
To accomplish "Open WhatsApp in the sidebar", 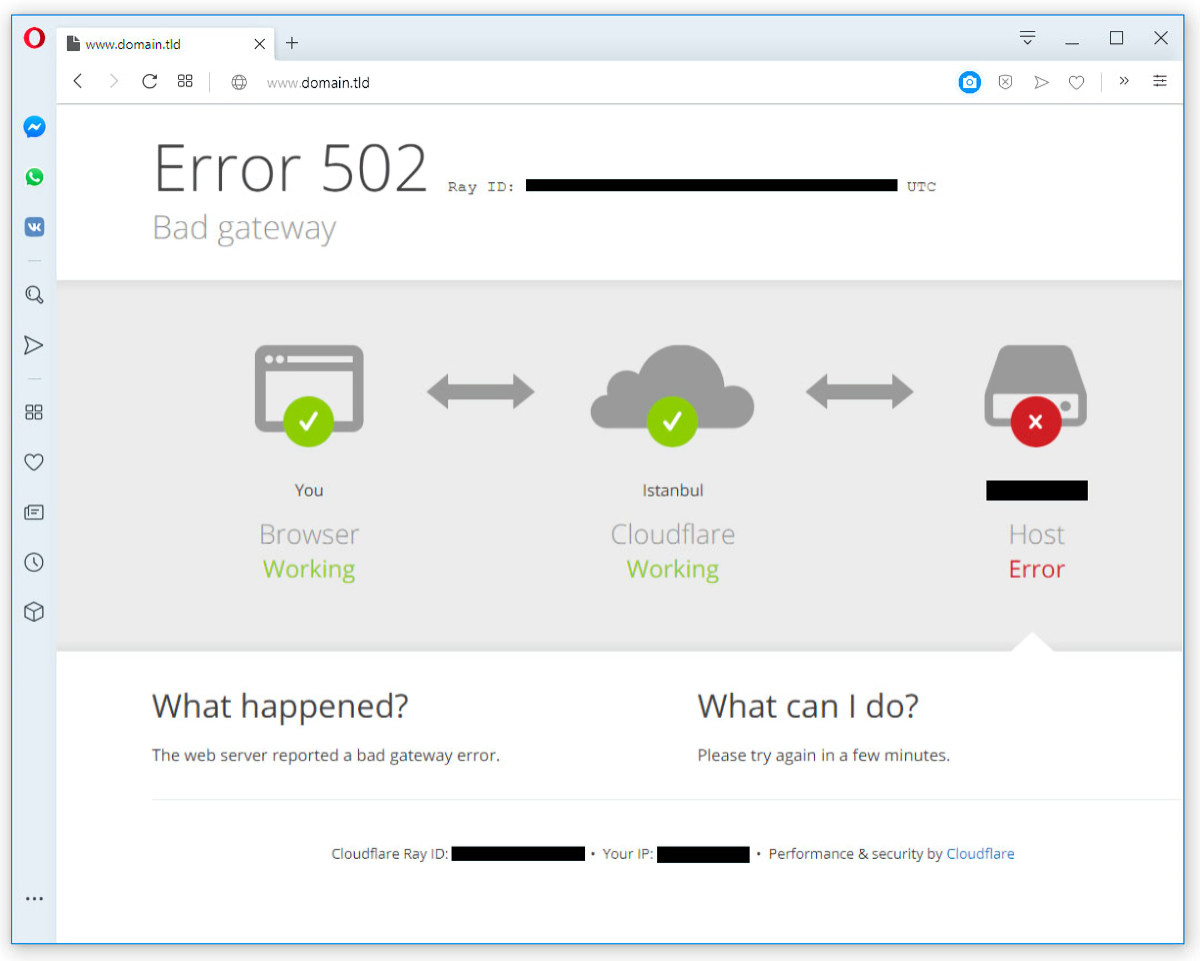I will click(34, 177).
